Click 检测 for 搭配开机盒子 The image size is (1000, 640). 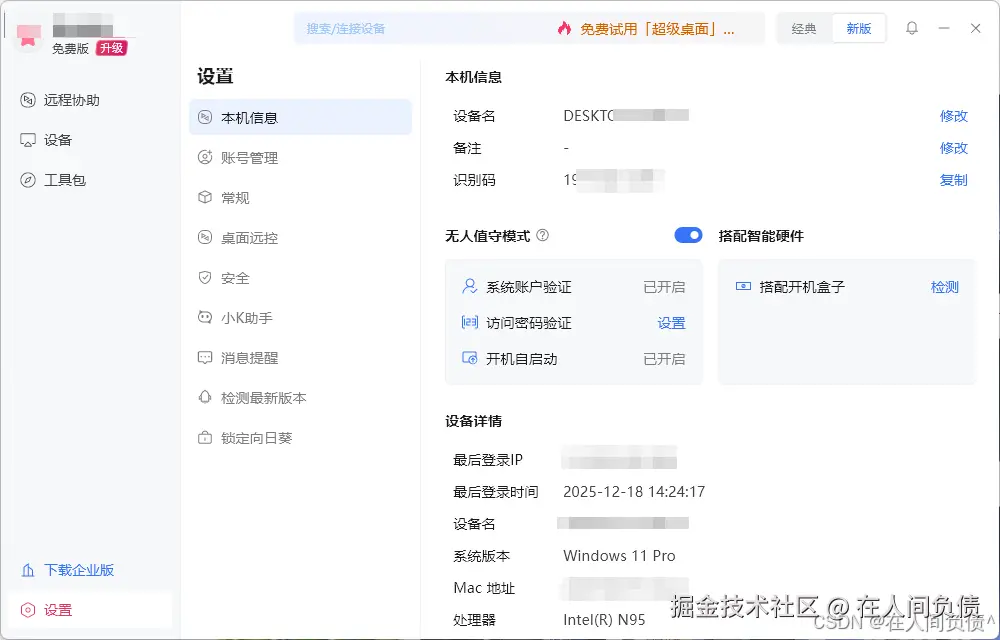pos(943,287)
